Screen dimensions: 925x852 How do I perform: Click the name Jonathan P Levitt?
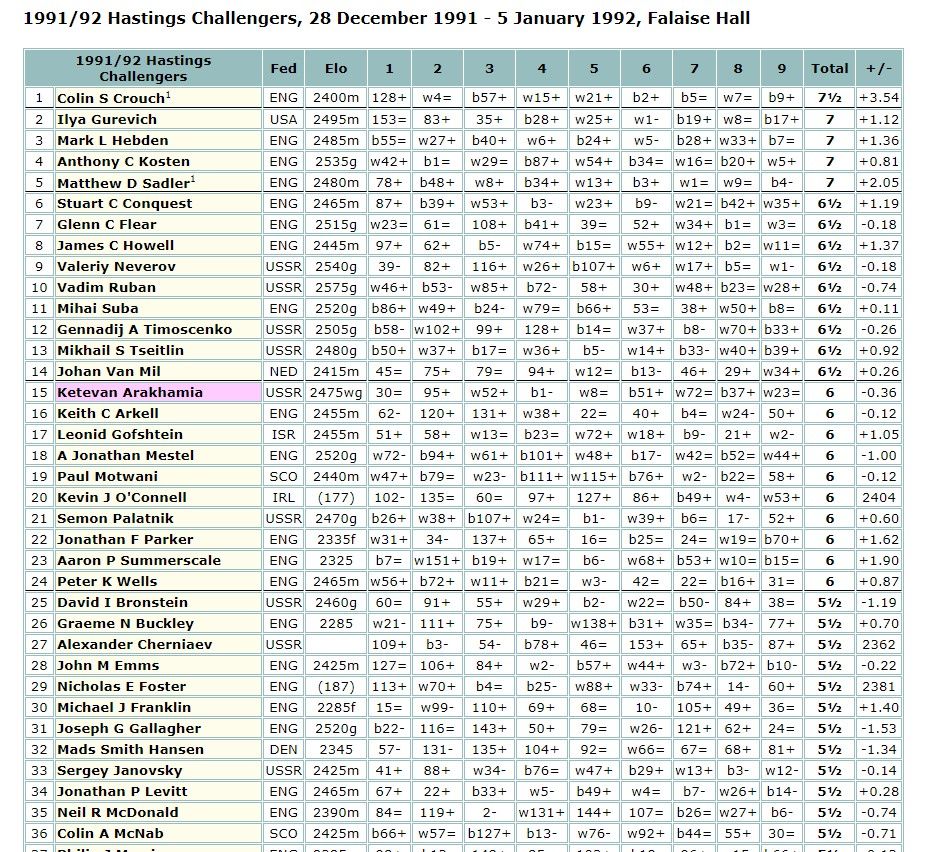pyautogui.click(x=122, y=791)
